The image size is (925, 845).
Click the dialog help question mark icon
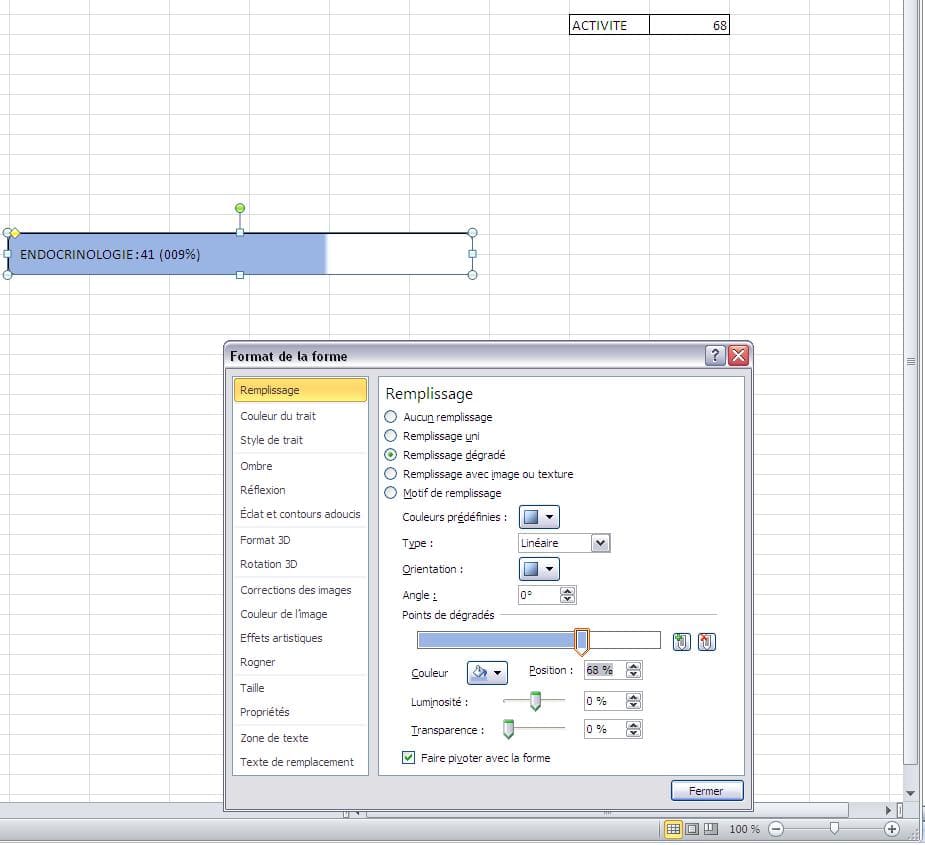pos(715,356)
